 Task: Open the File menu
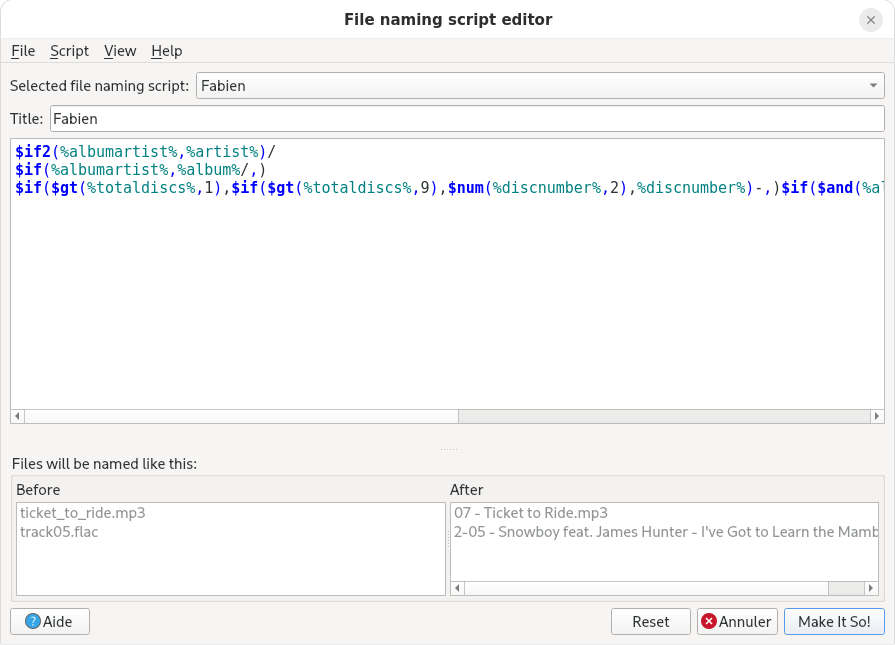tap(23, 51)
